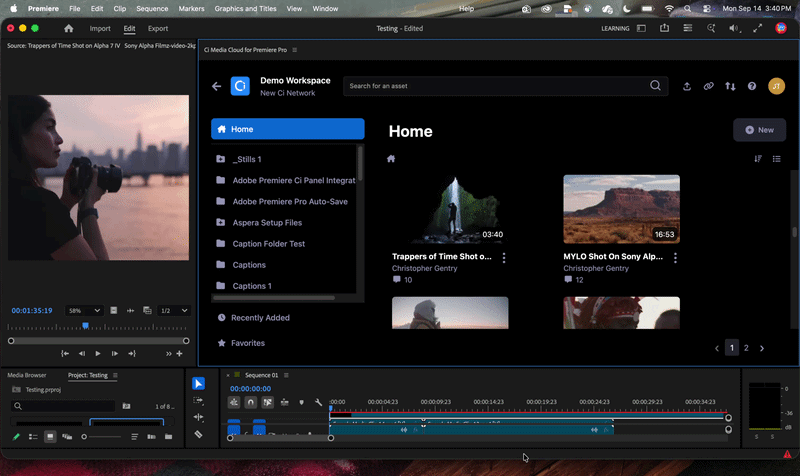This screenshot has height=476, width=800.
Task: Go back with the Ci back arrow
Action: [x=216, y=86]
